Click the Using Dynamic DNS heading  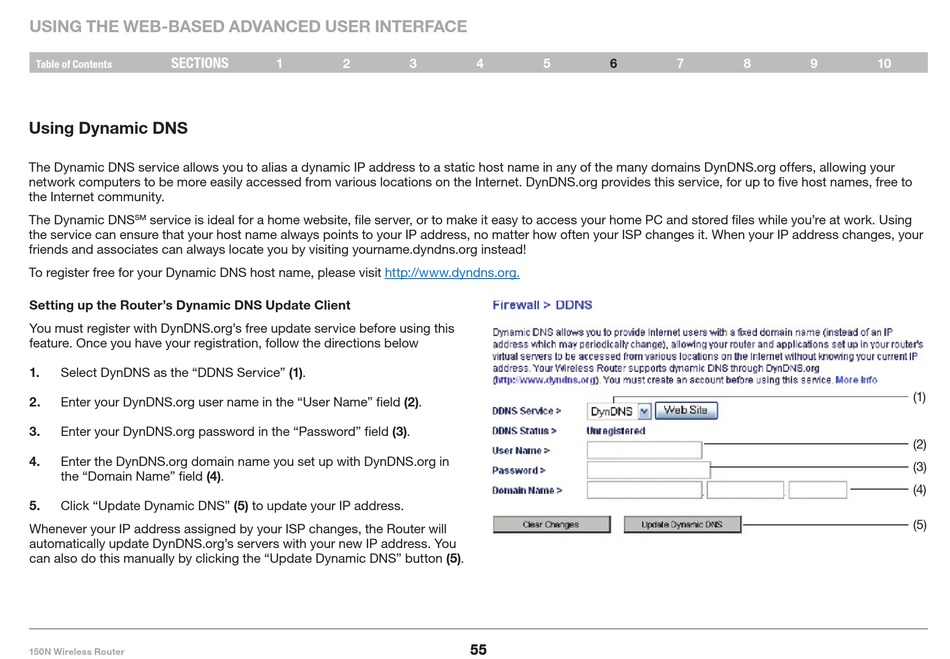coord(108,128)
